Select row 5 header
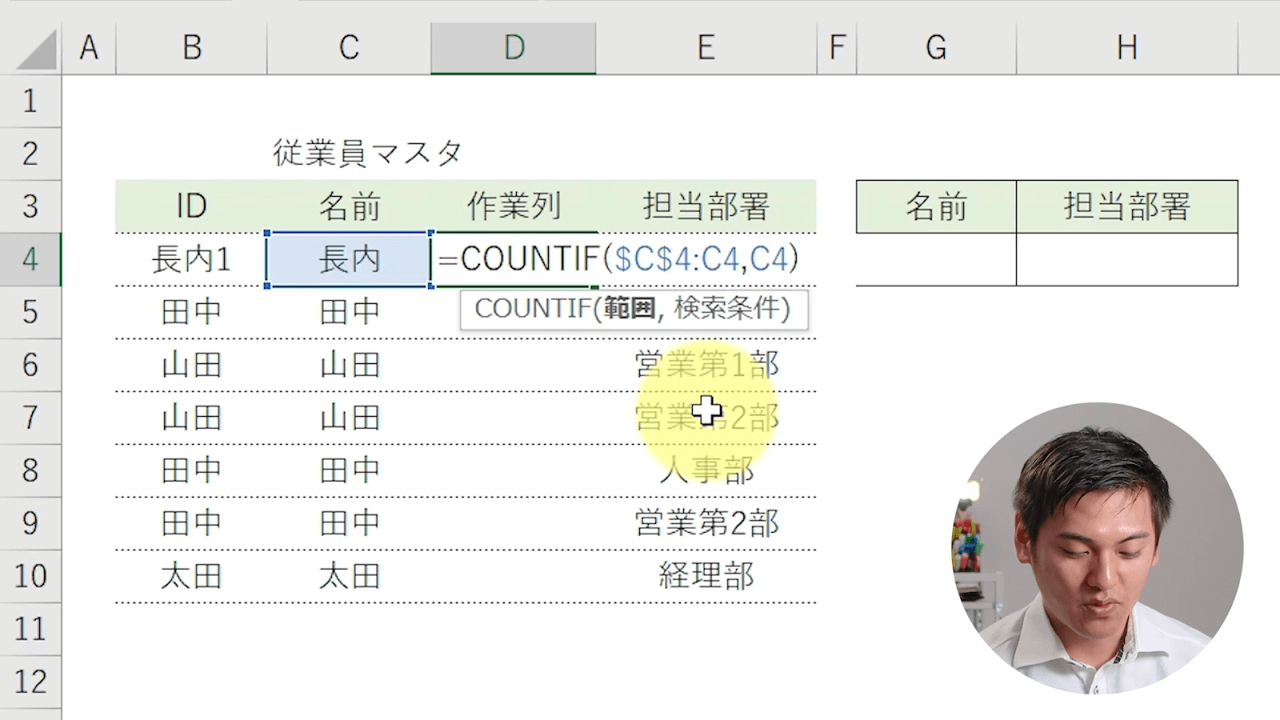Viewport: 1280px width, 720px height. point(30,312)
